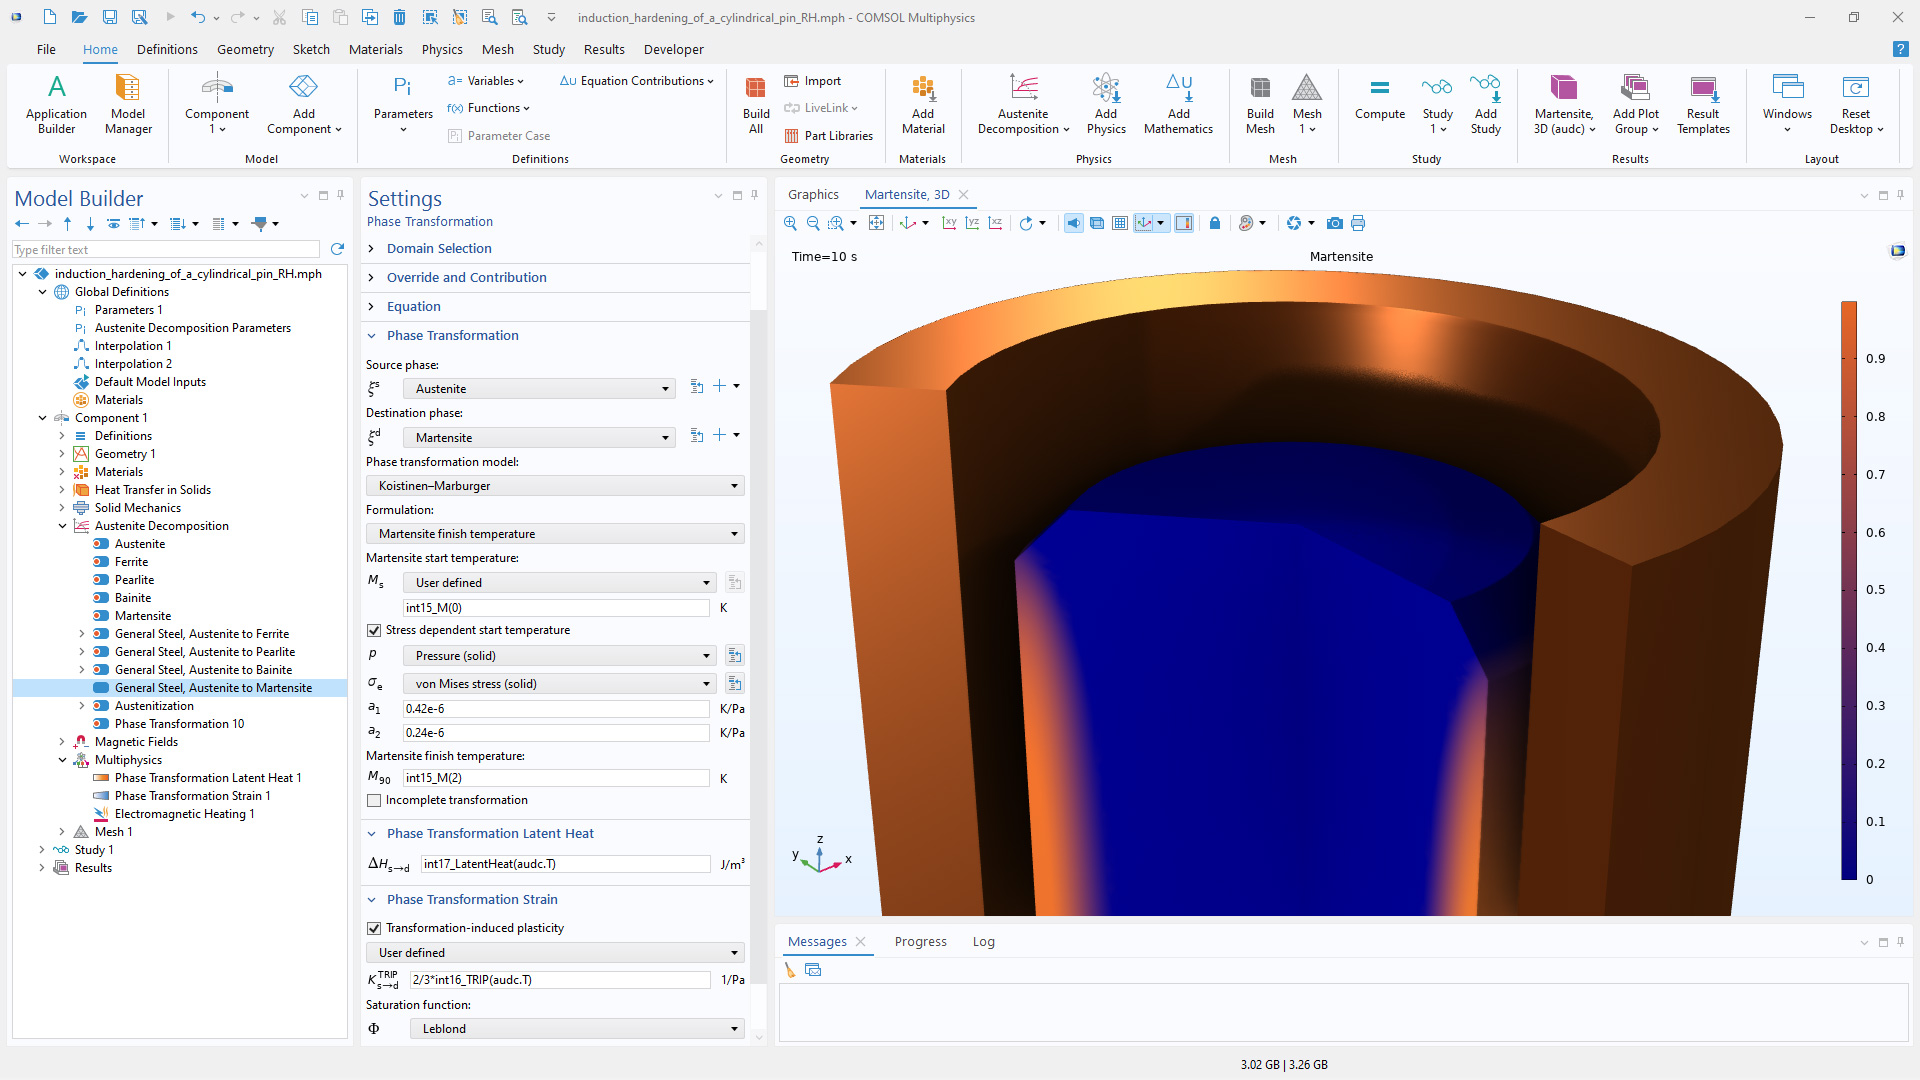The image size is (1920, 1080).
Task: Click the Martensite start temperature field
Action: (x=556, y=608)
